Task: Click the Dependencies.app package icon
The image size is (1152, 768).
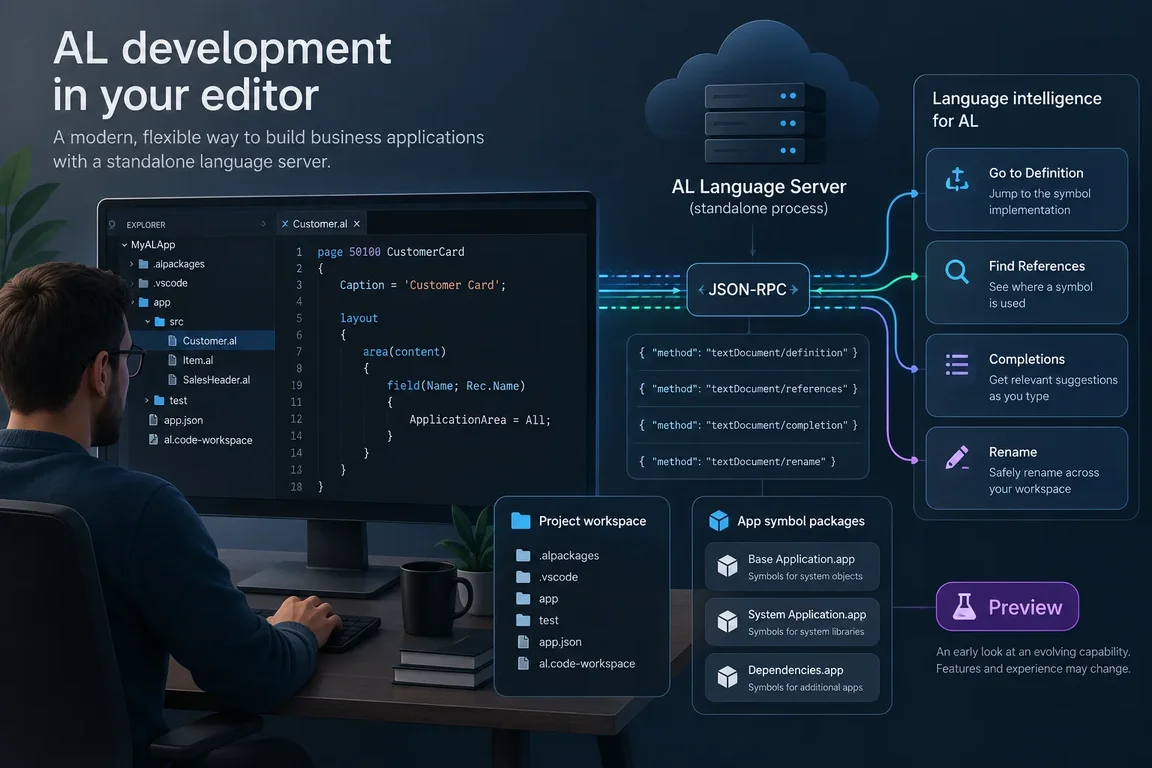Action: [x=727, y=677]
